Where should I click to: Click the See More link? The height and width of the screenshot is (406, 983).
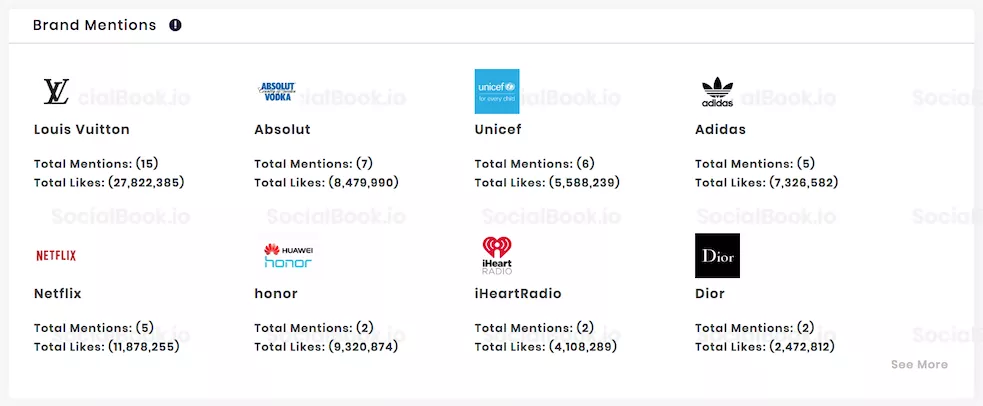click(919, 365)
